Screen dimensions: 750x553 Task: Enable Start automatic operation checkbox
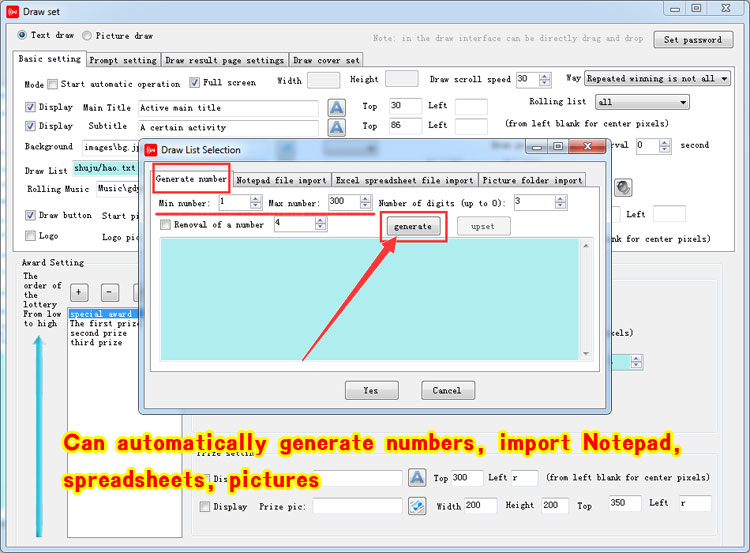[x=53, y=84]
